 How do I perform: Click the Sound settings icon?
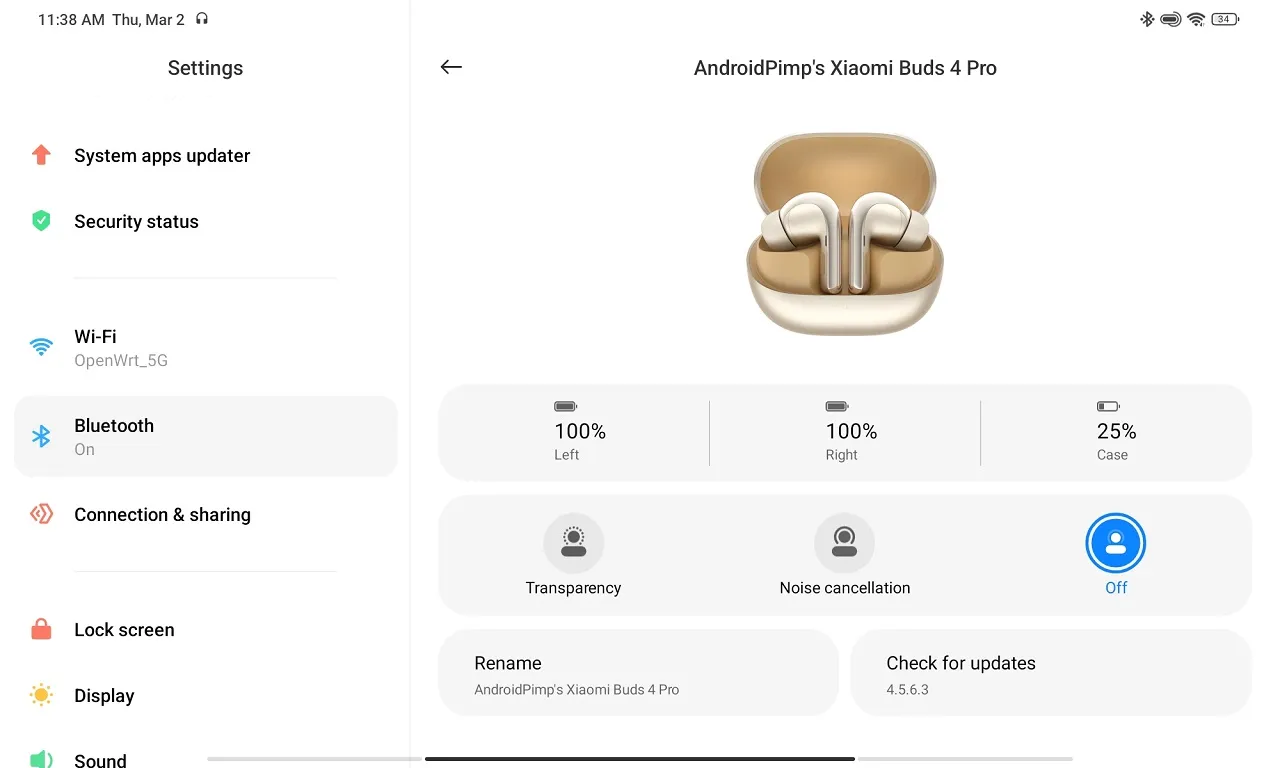[x=41, y=758]
